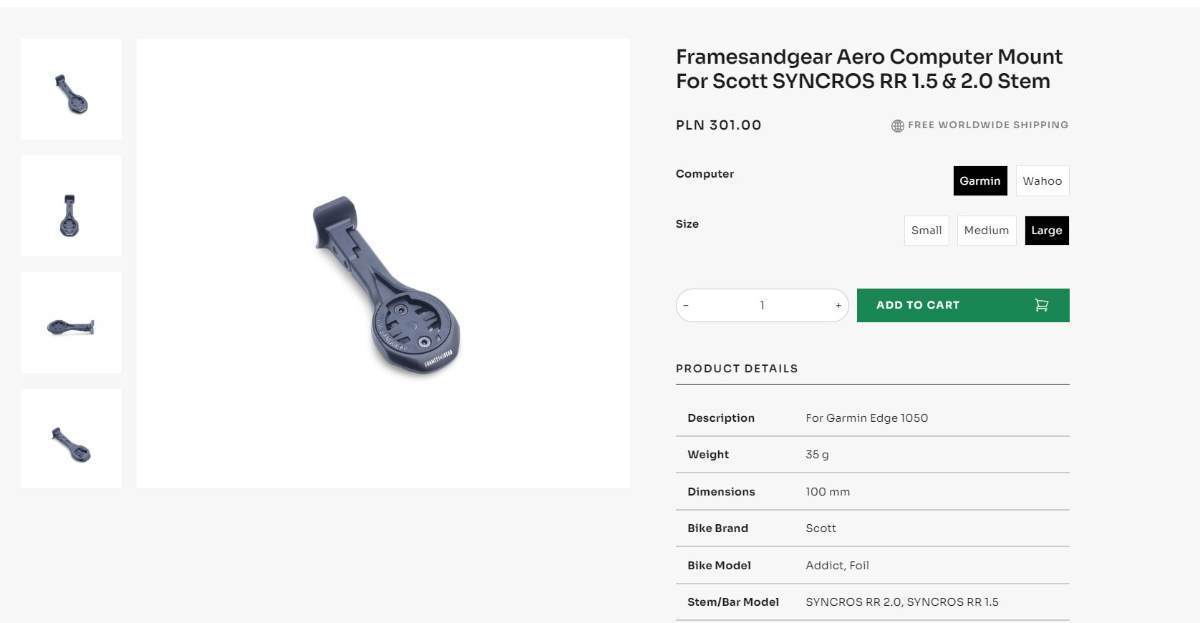The width and height of the screenshot is (1200, 623).
Task: Choose the Small size option
Action: point(926,230)
